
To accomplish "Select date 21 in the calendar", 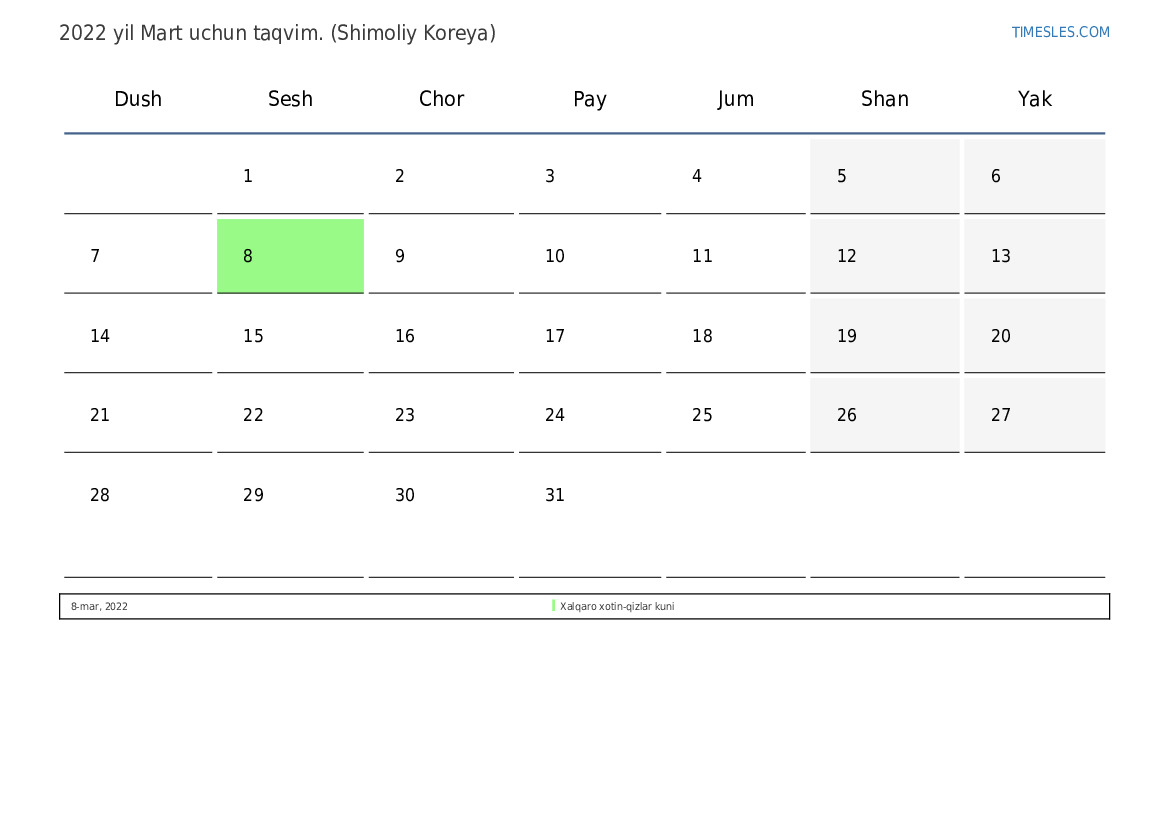I will pyautogui.click(x=138, y=415).
